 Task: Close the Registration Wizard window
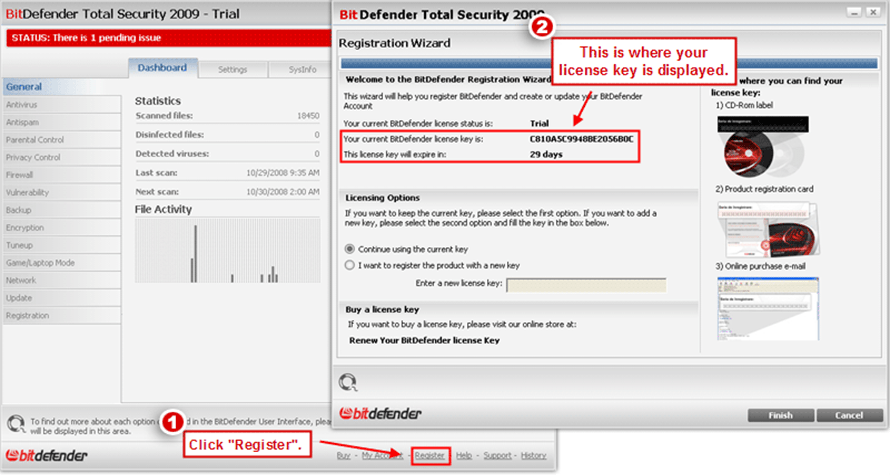pos(873,12)
